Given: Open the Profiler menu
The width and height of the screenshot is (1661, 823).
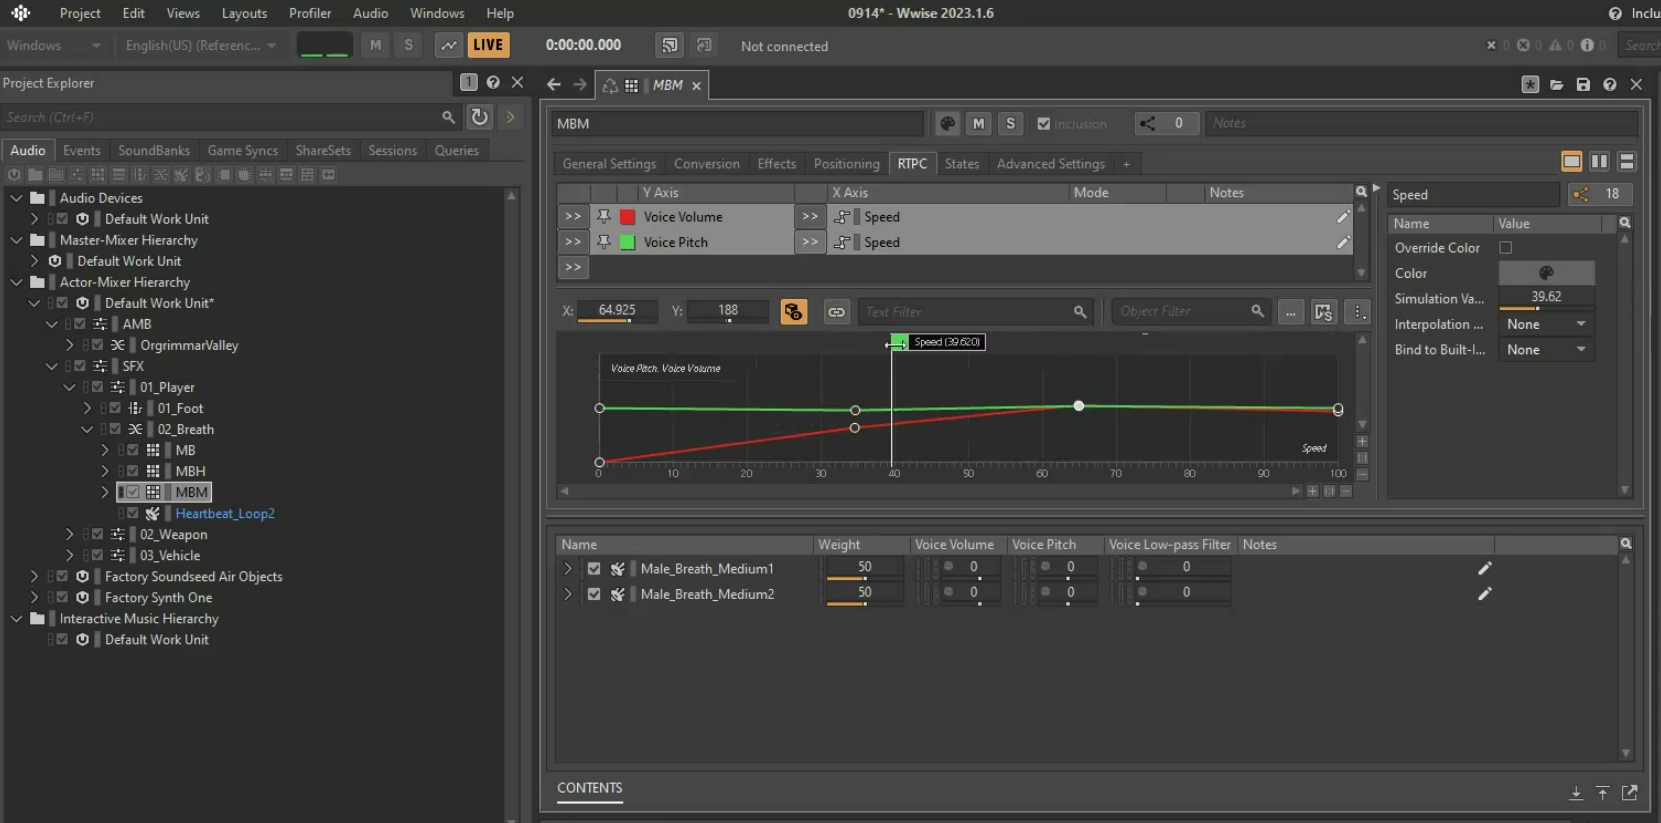Looking at the screenshot, I should point(310,13).
